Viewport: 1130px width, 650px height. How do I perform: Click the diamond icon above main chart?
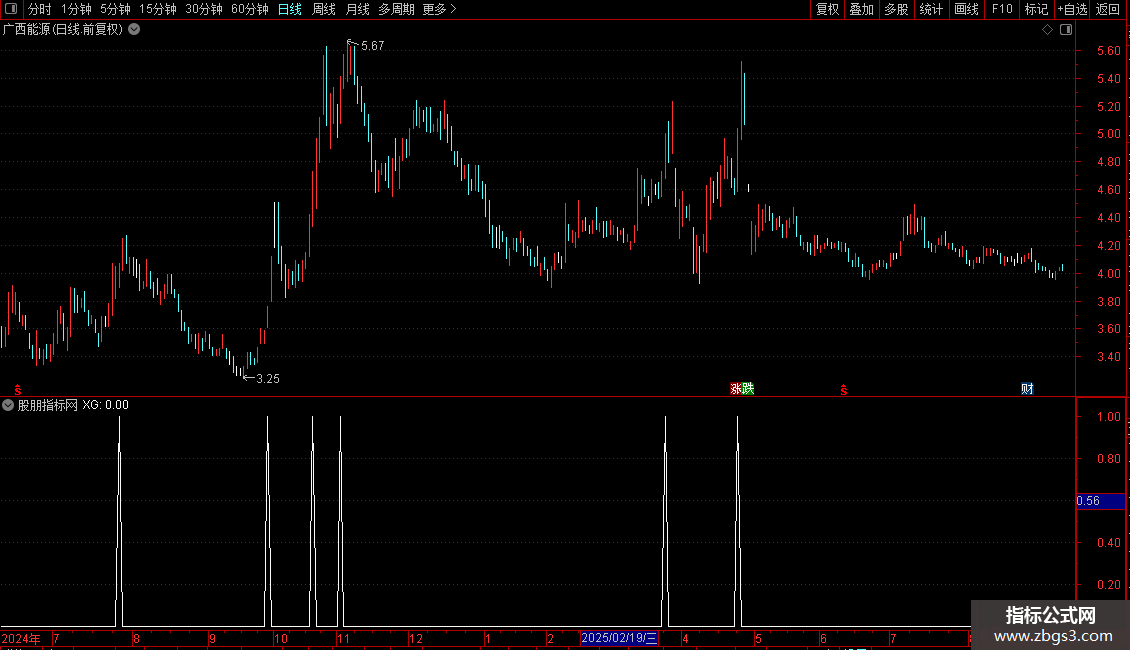click(x=1047, y=30)
